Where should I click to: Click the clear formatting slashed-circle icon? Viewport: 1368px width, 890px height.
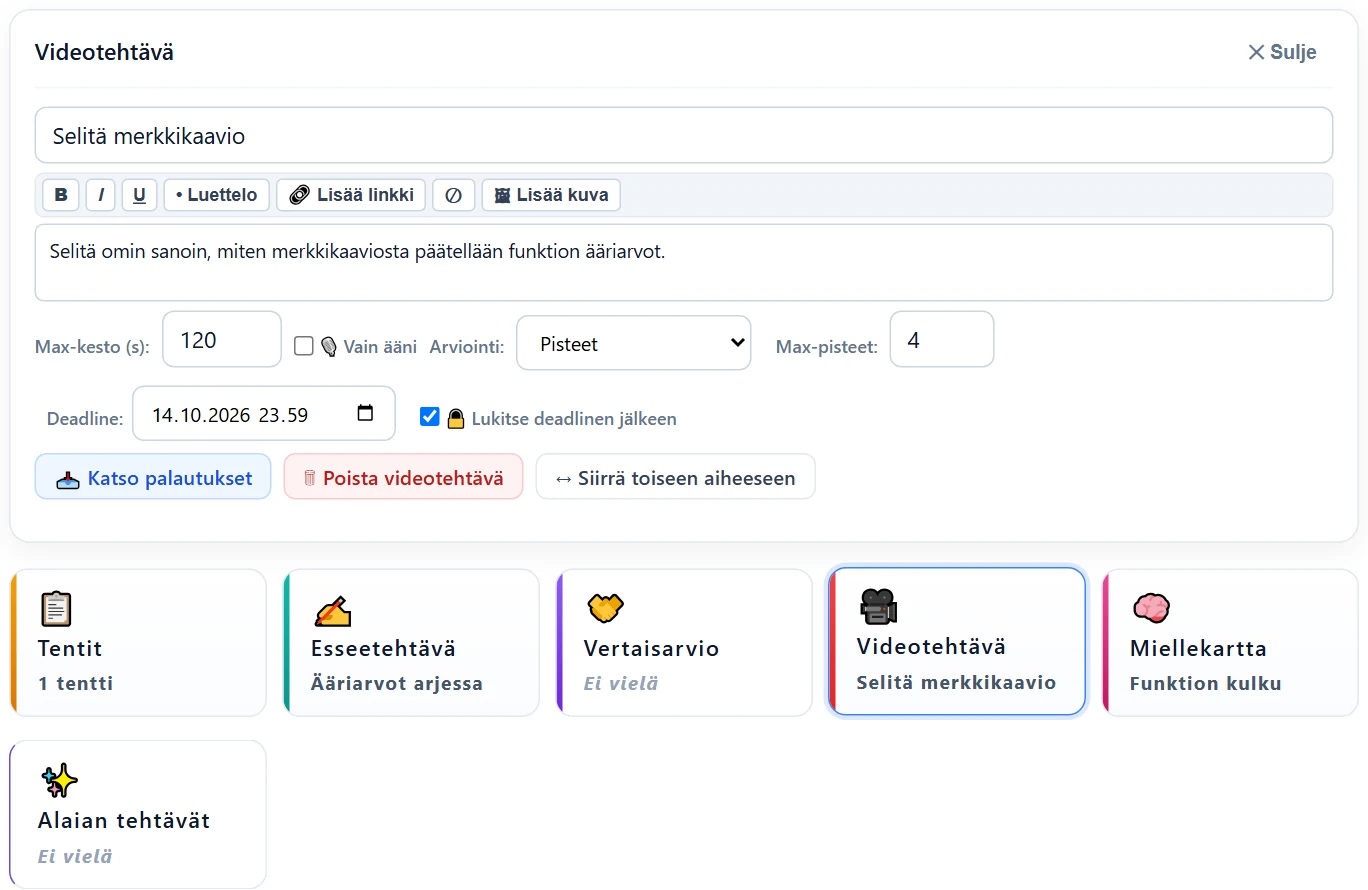tap(454, 195)
